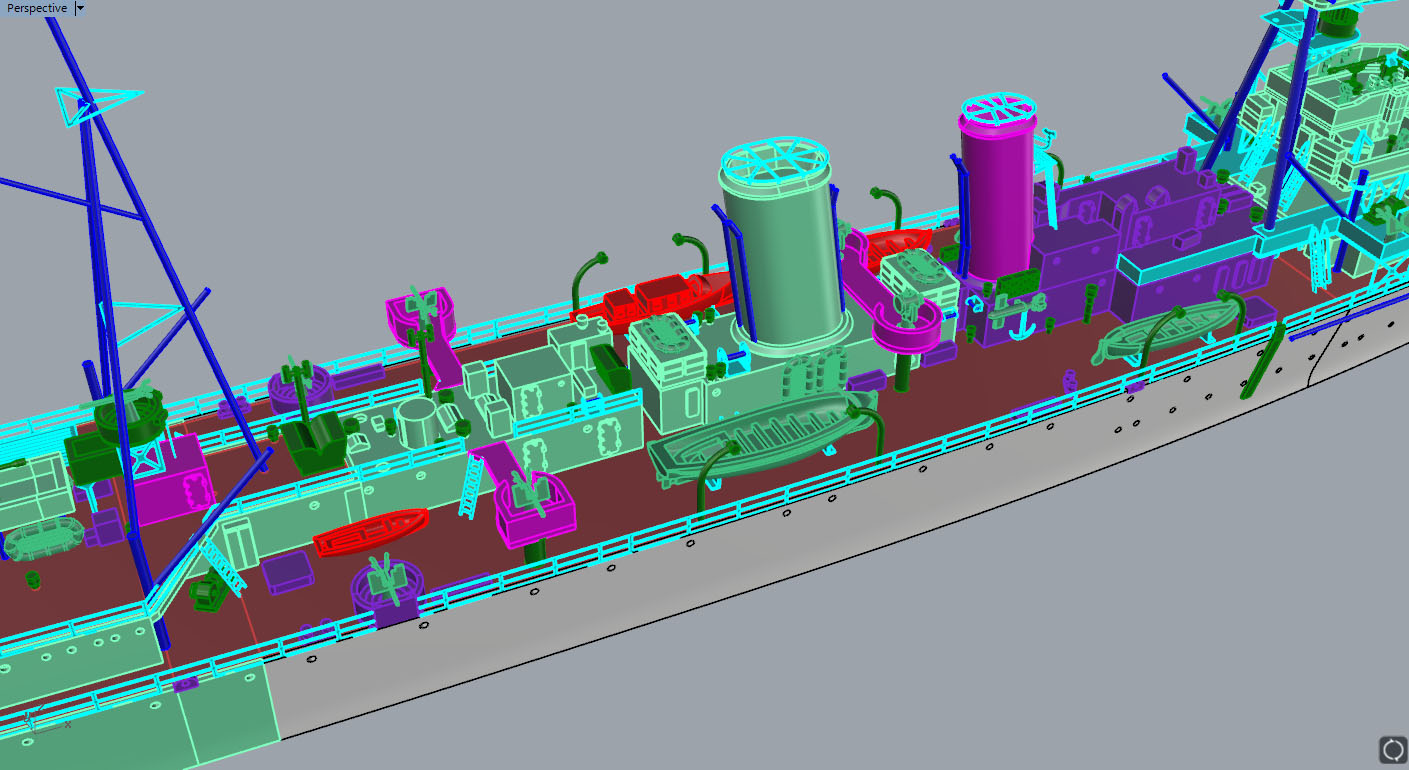Click the Perspective viewport title label
The width and height of the screenshot is (1409, 770).
point(37,8)
